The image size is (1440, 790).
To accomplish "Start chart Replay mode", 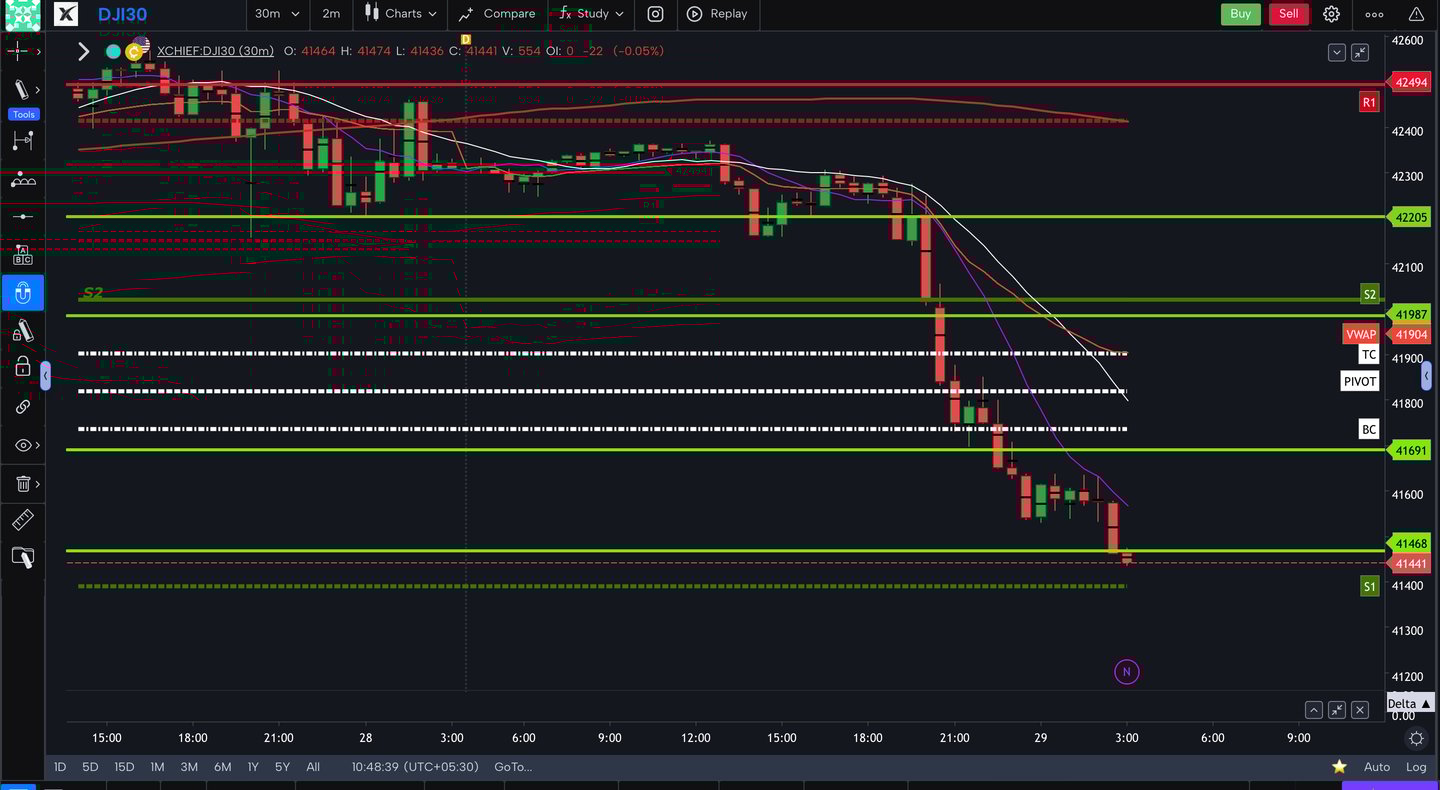I will click(x=717, y=14).
